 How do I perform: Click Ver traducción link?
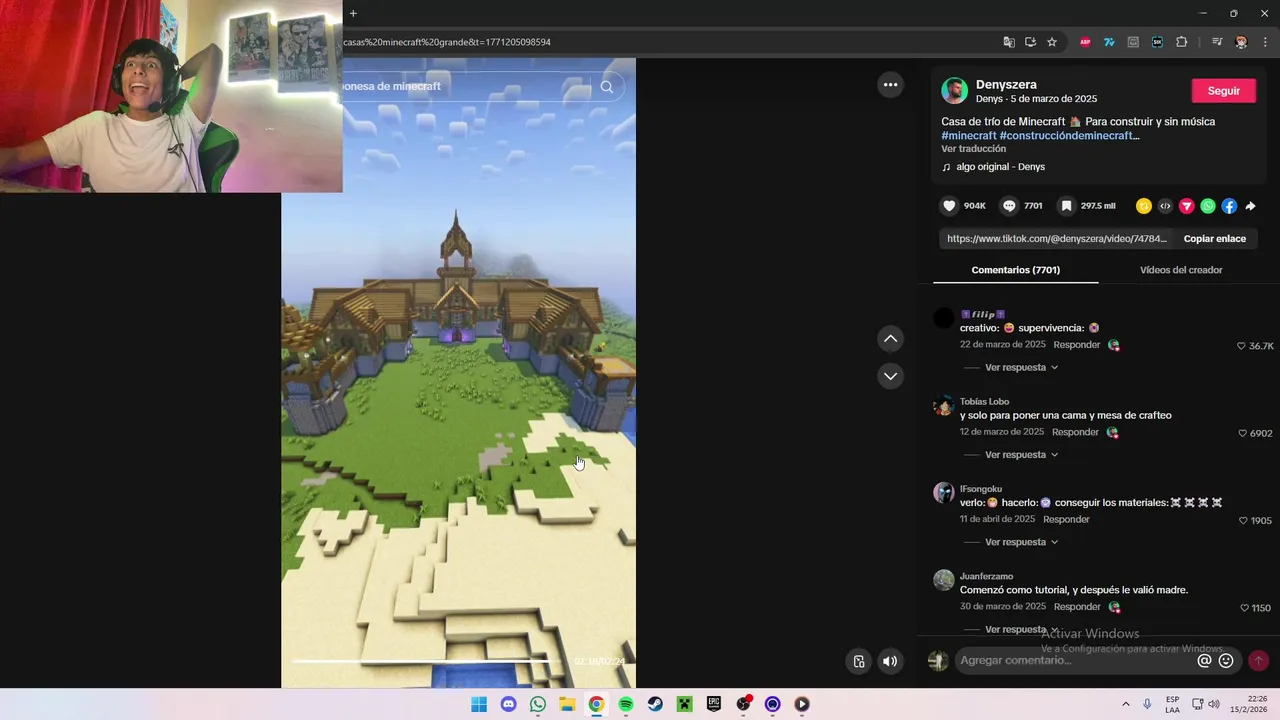click(973, 149)
